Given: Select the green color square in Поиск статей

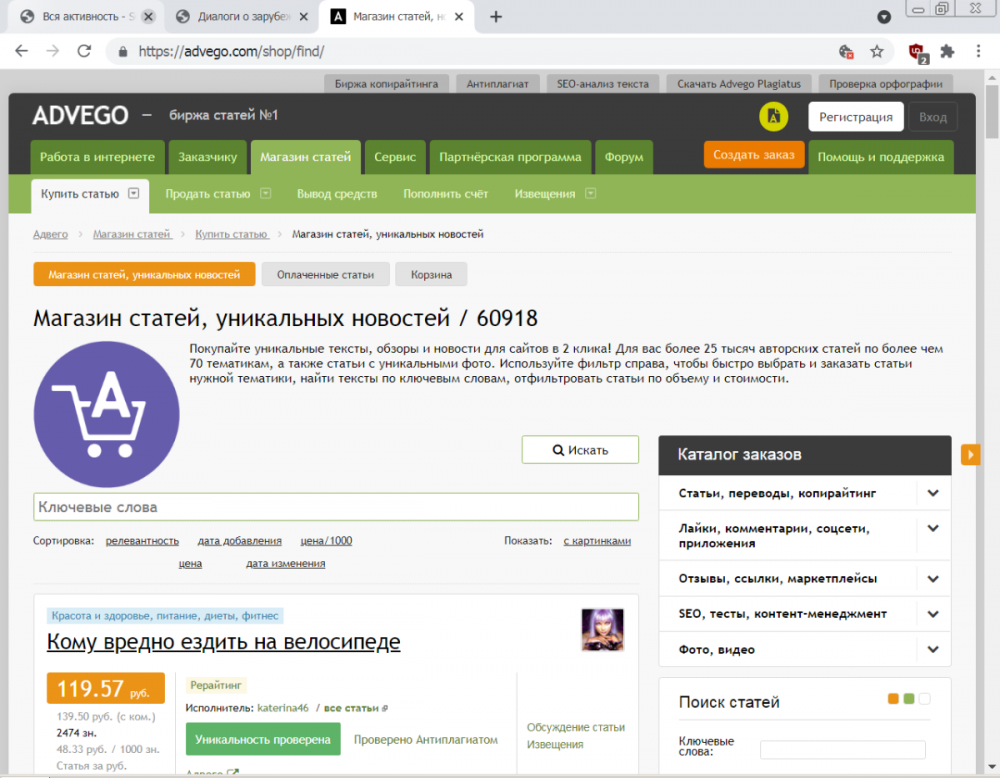Looking at the screenshot, I should (x=908, y=699).
